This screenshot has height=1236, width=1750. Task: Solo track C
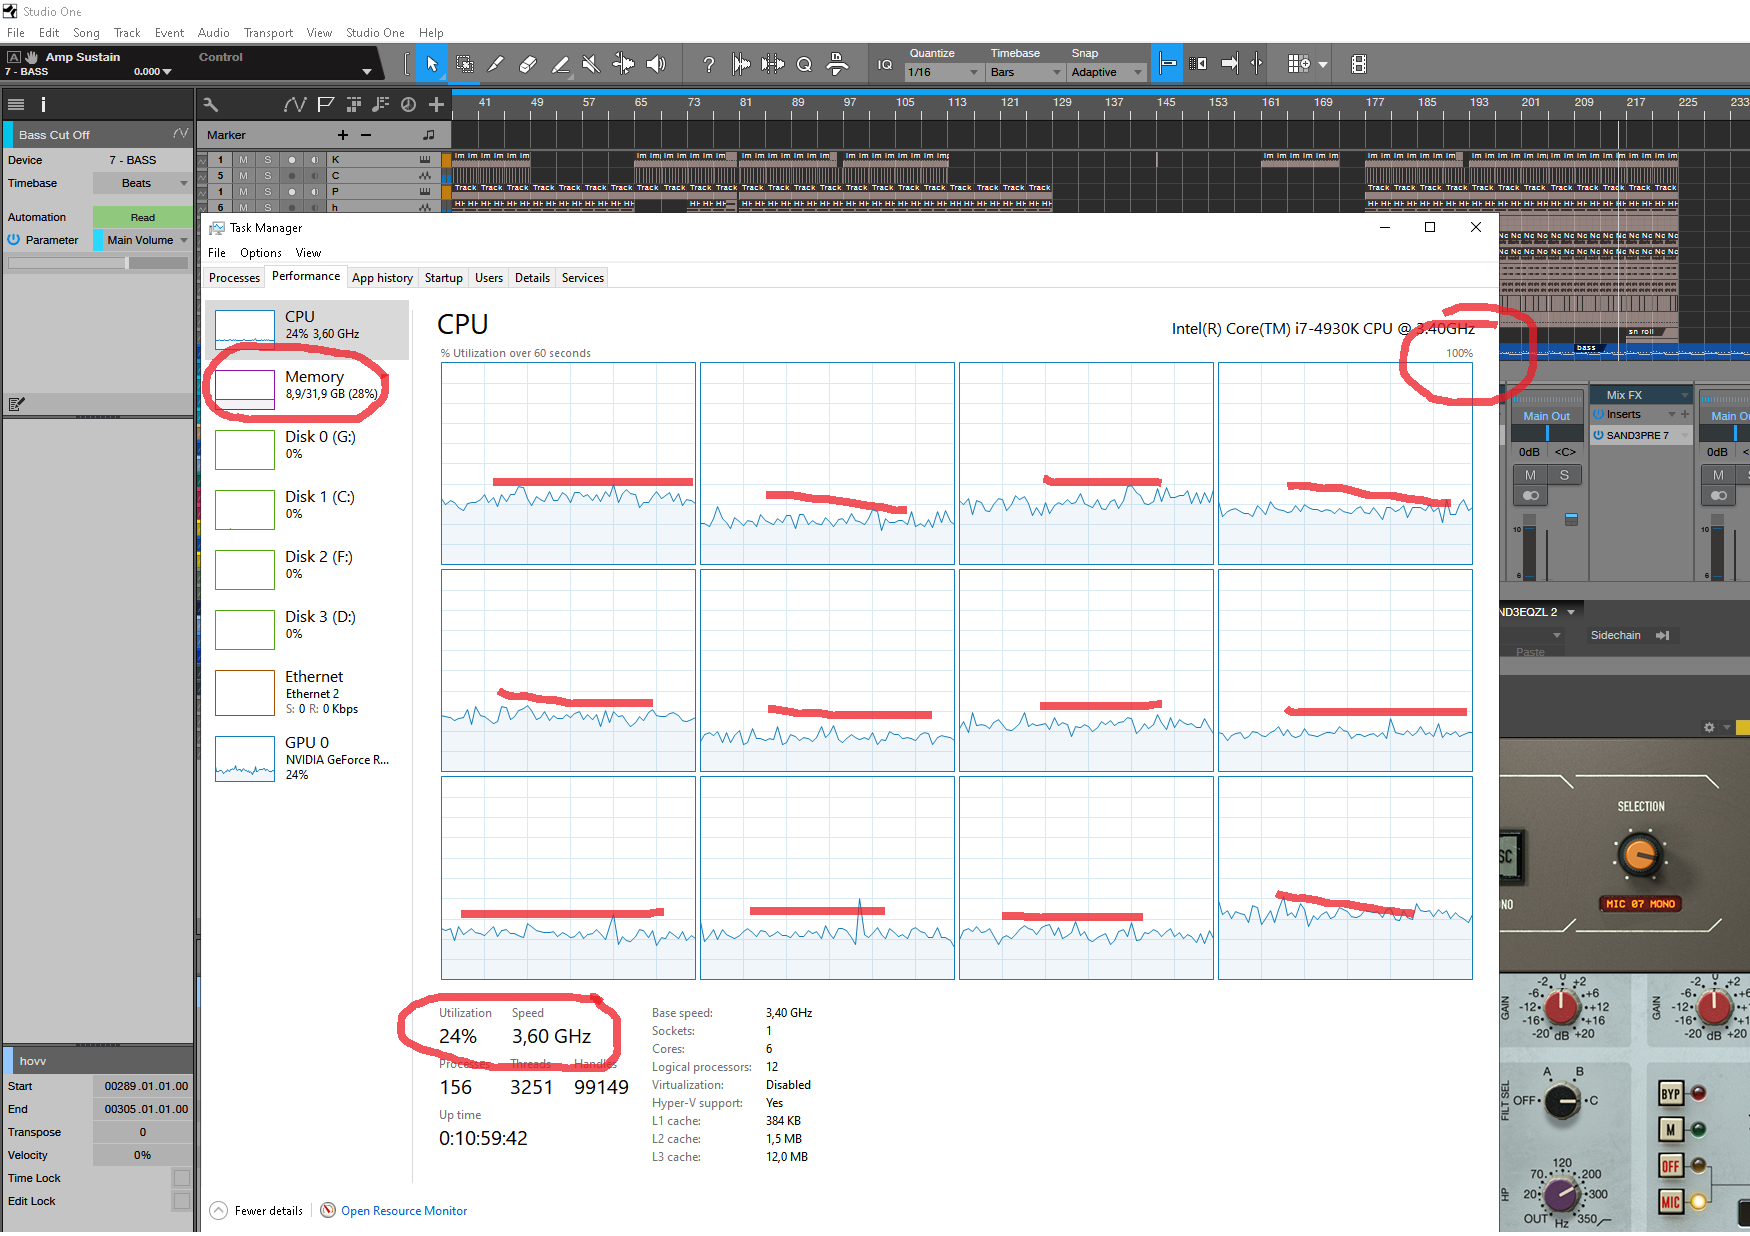click(267, 176)
